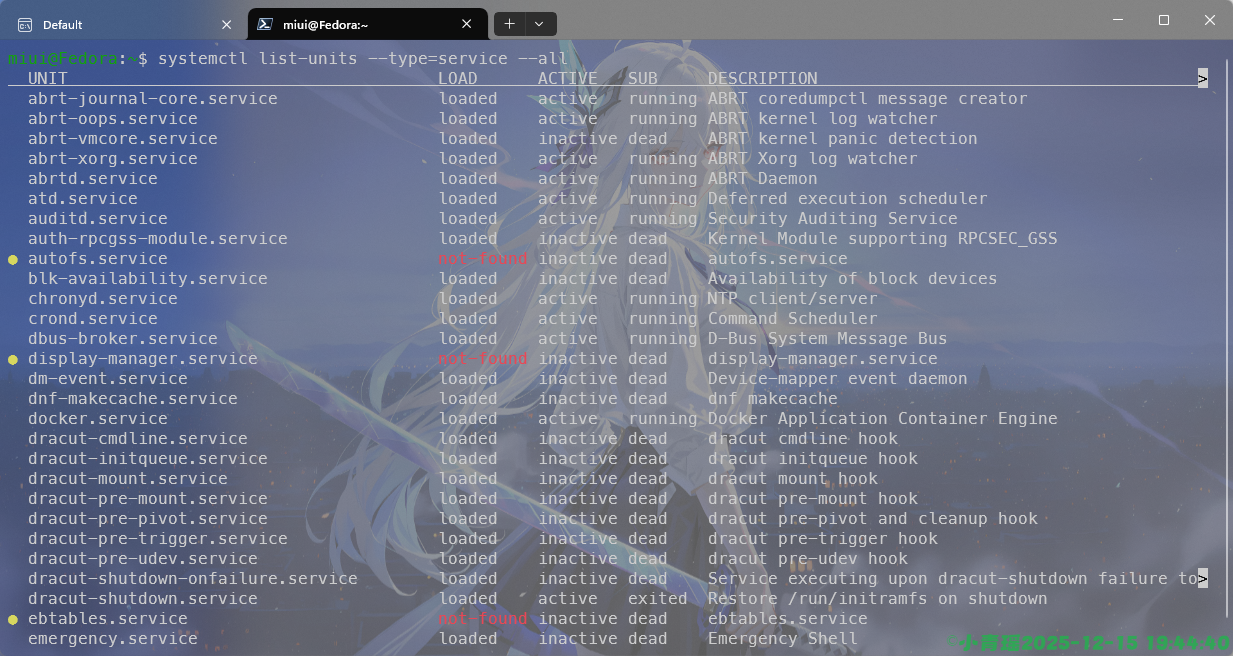Screen dimensions: 1233x656
Task: Click the UNIT column header text
Action: coord(47,78)
